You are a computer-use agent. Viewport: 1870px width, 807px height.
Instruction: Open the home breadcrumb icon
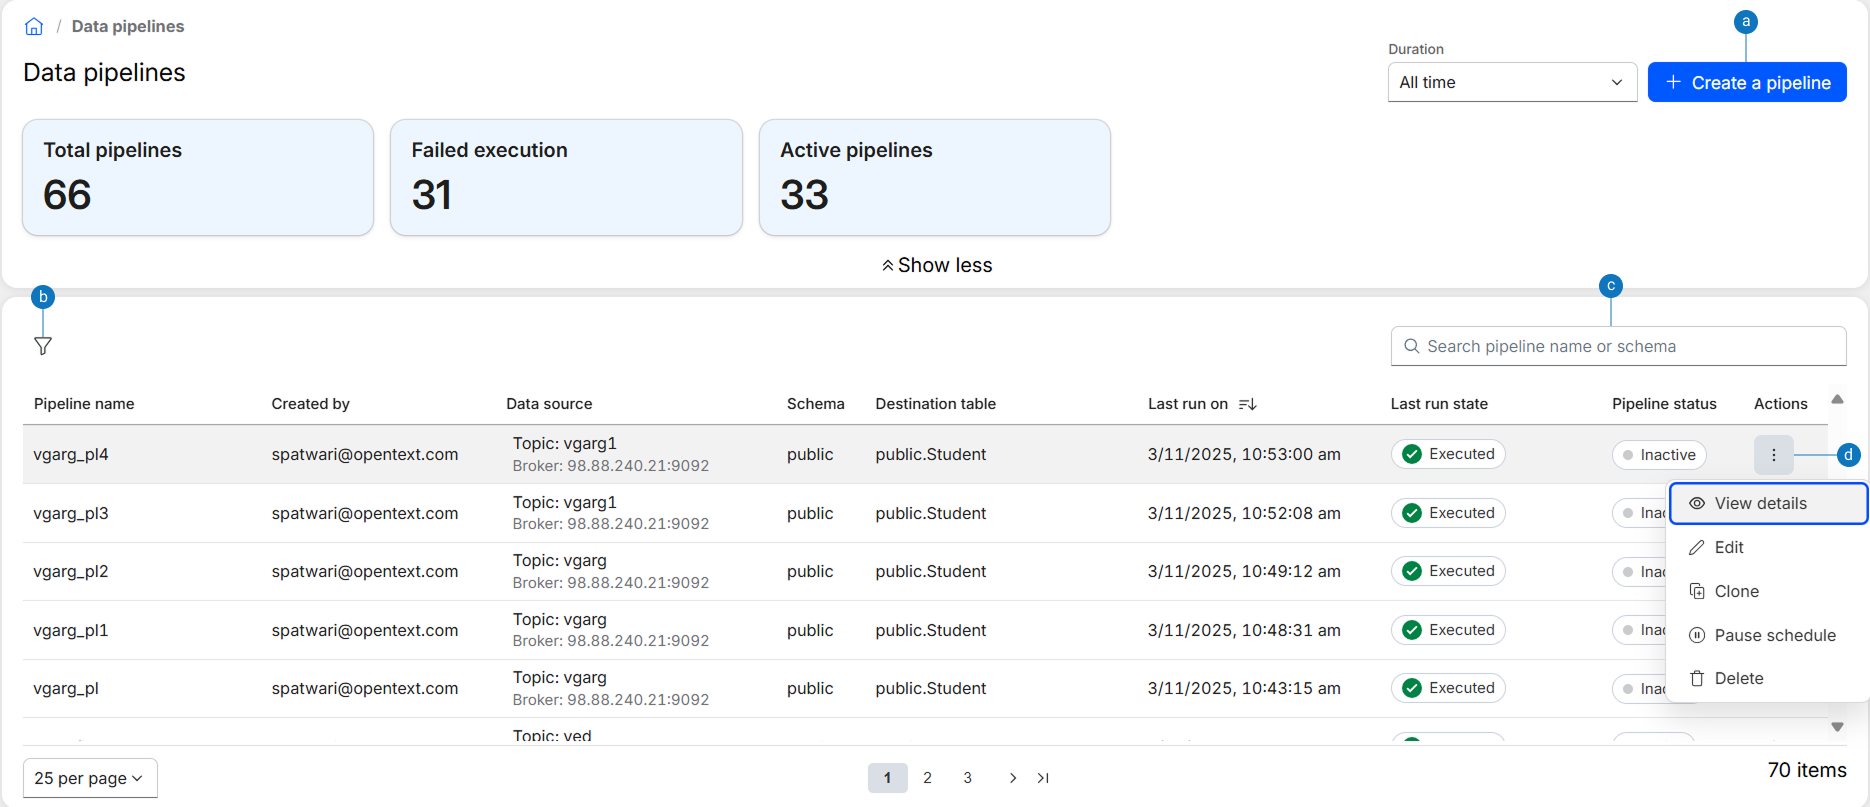[34, 27]
